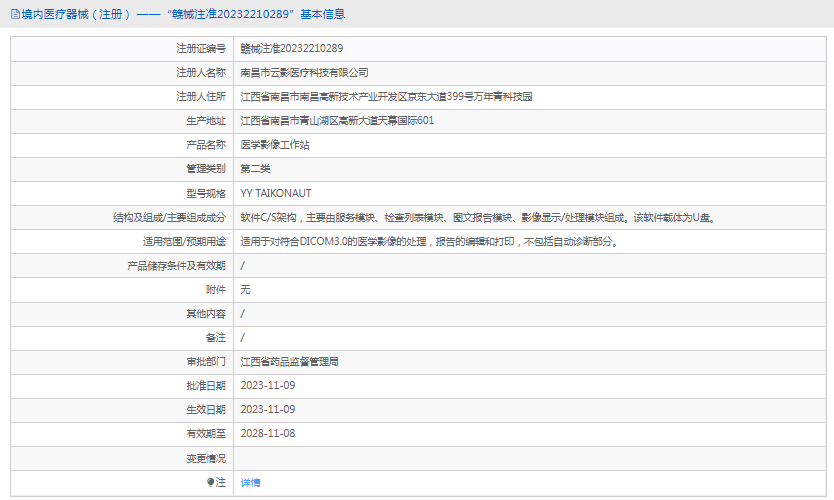Click the 注册人名称 label cell
The image size is (834, 500).
tap(201, 72)
